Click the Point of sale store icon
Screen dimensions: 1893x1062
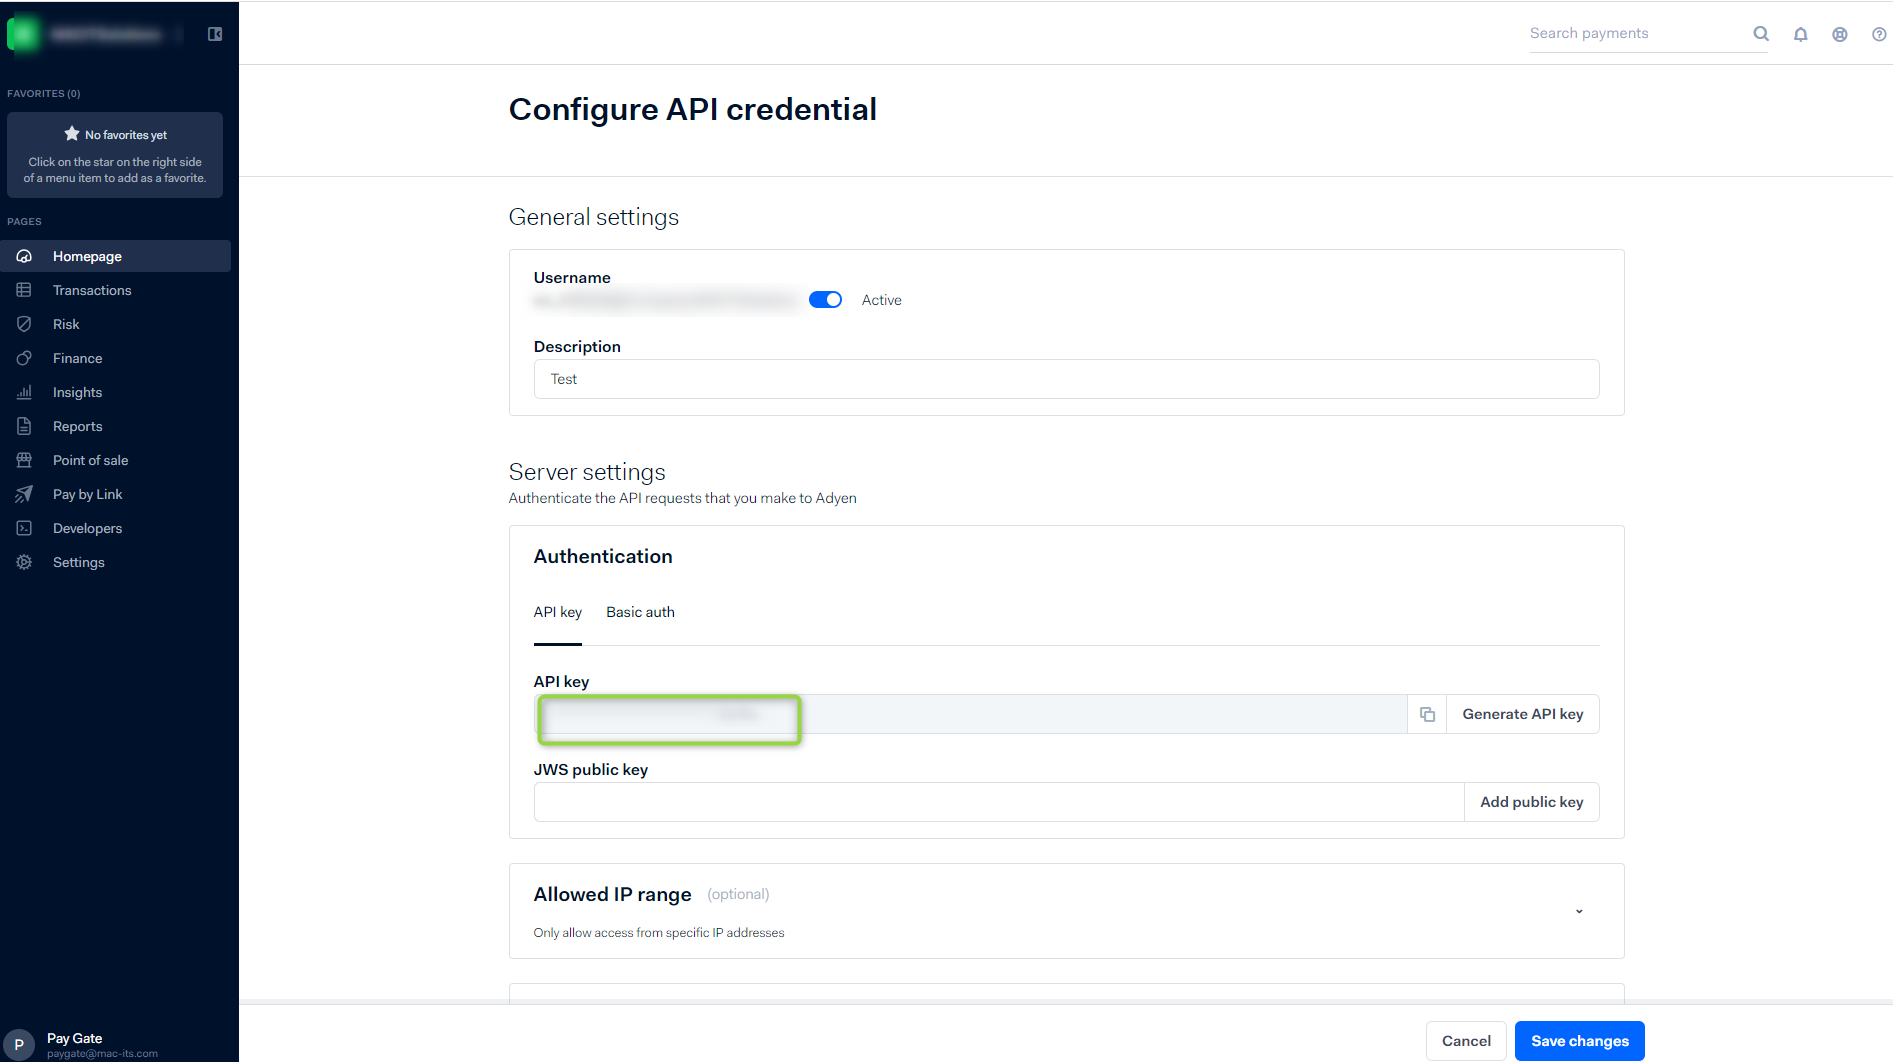[x=24, y=460]
